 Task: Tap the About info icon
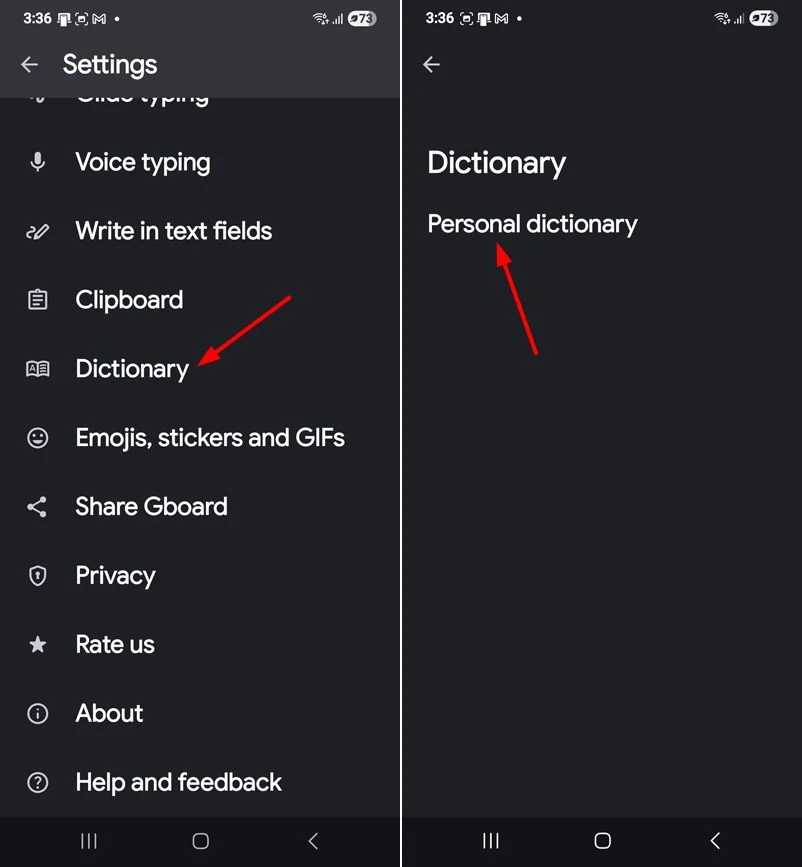[x=38, y=713]
